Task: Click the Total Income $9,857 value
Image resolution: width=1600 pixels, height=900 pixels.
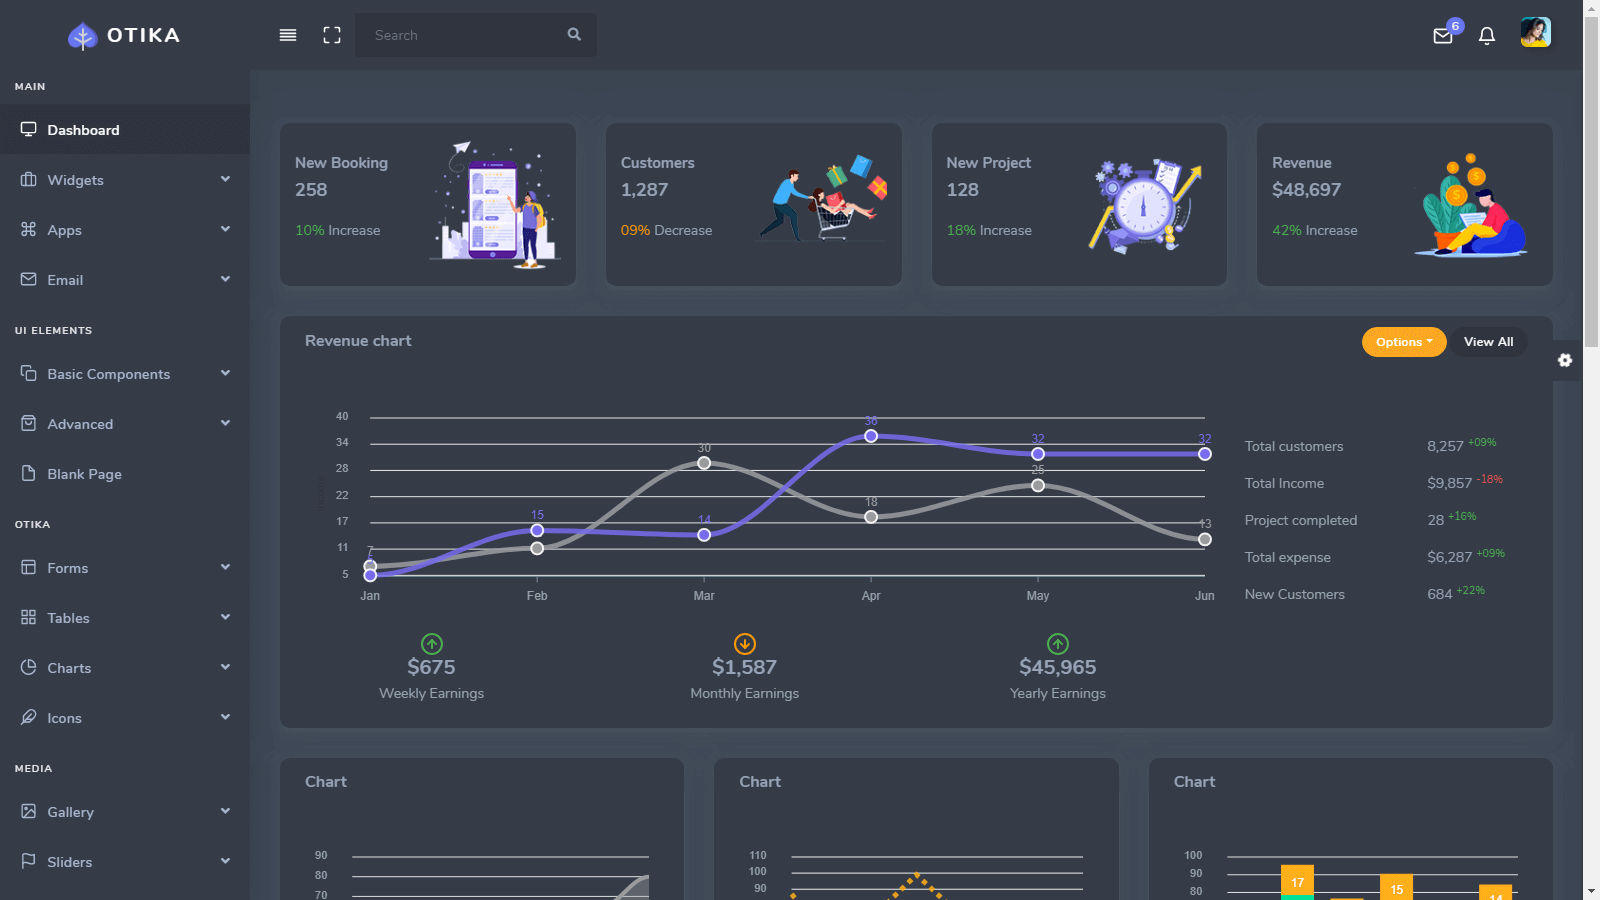Action: click(x=1449, y=483)
